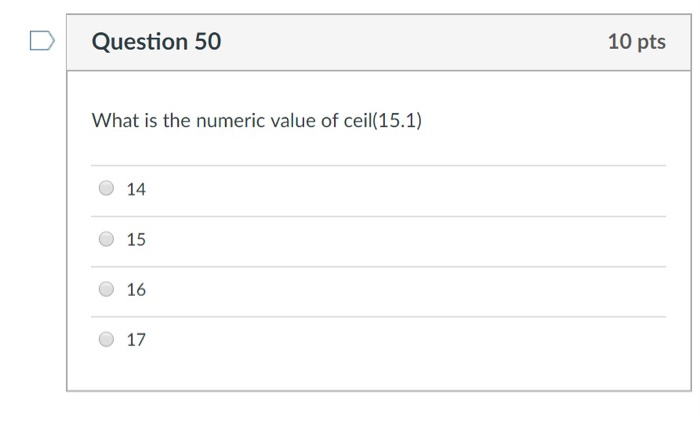Click empty space in the 14 answer row
The image size is (700, 423).
click(x=400, y=190)
